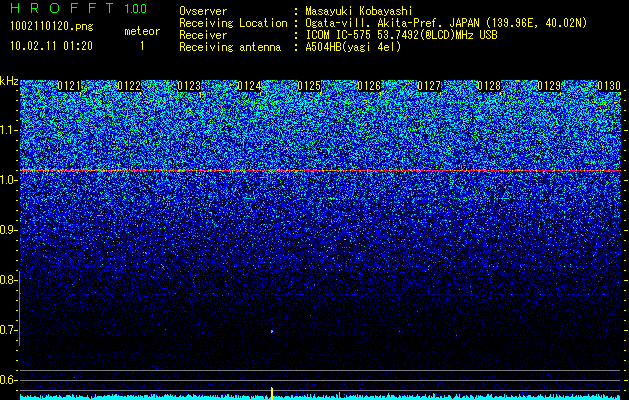
Task: Click the observer name Masayuki Kobayashi
Action: (x=359, y=11)
